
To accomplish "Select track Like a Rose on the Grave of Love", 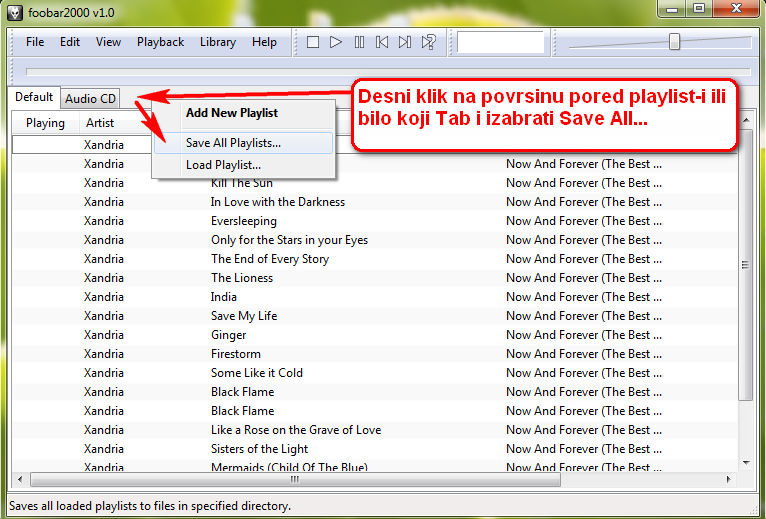I will (296, 430).
